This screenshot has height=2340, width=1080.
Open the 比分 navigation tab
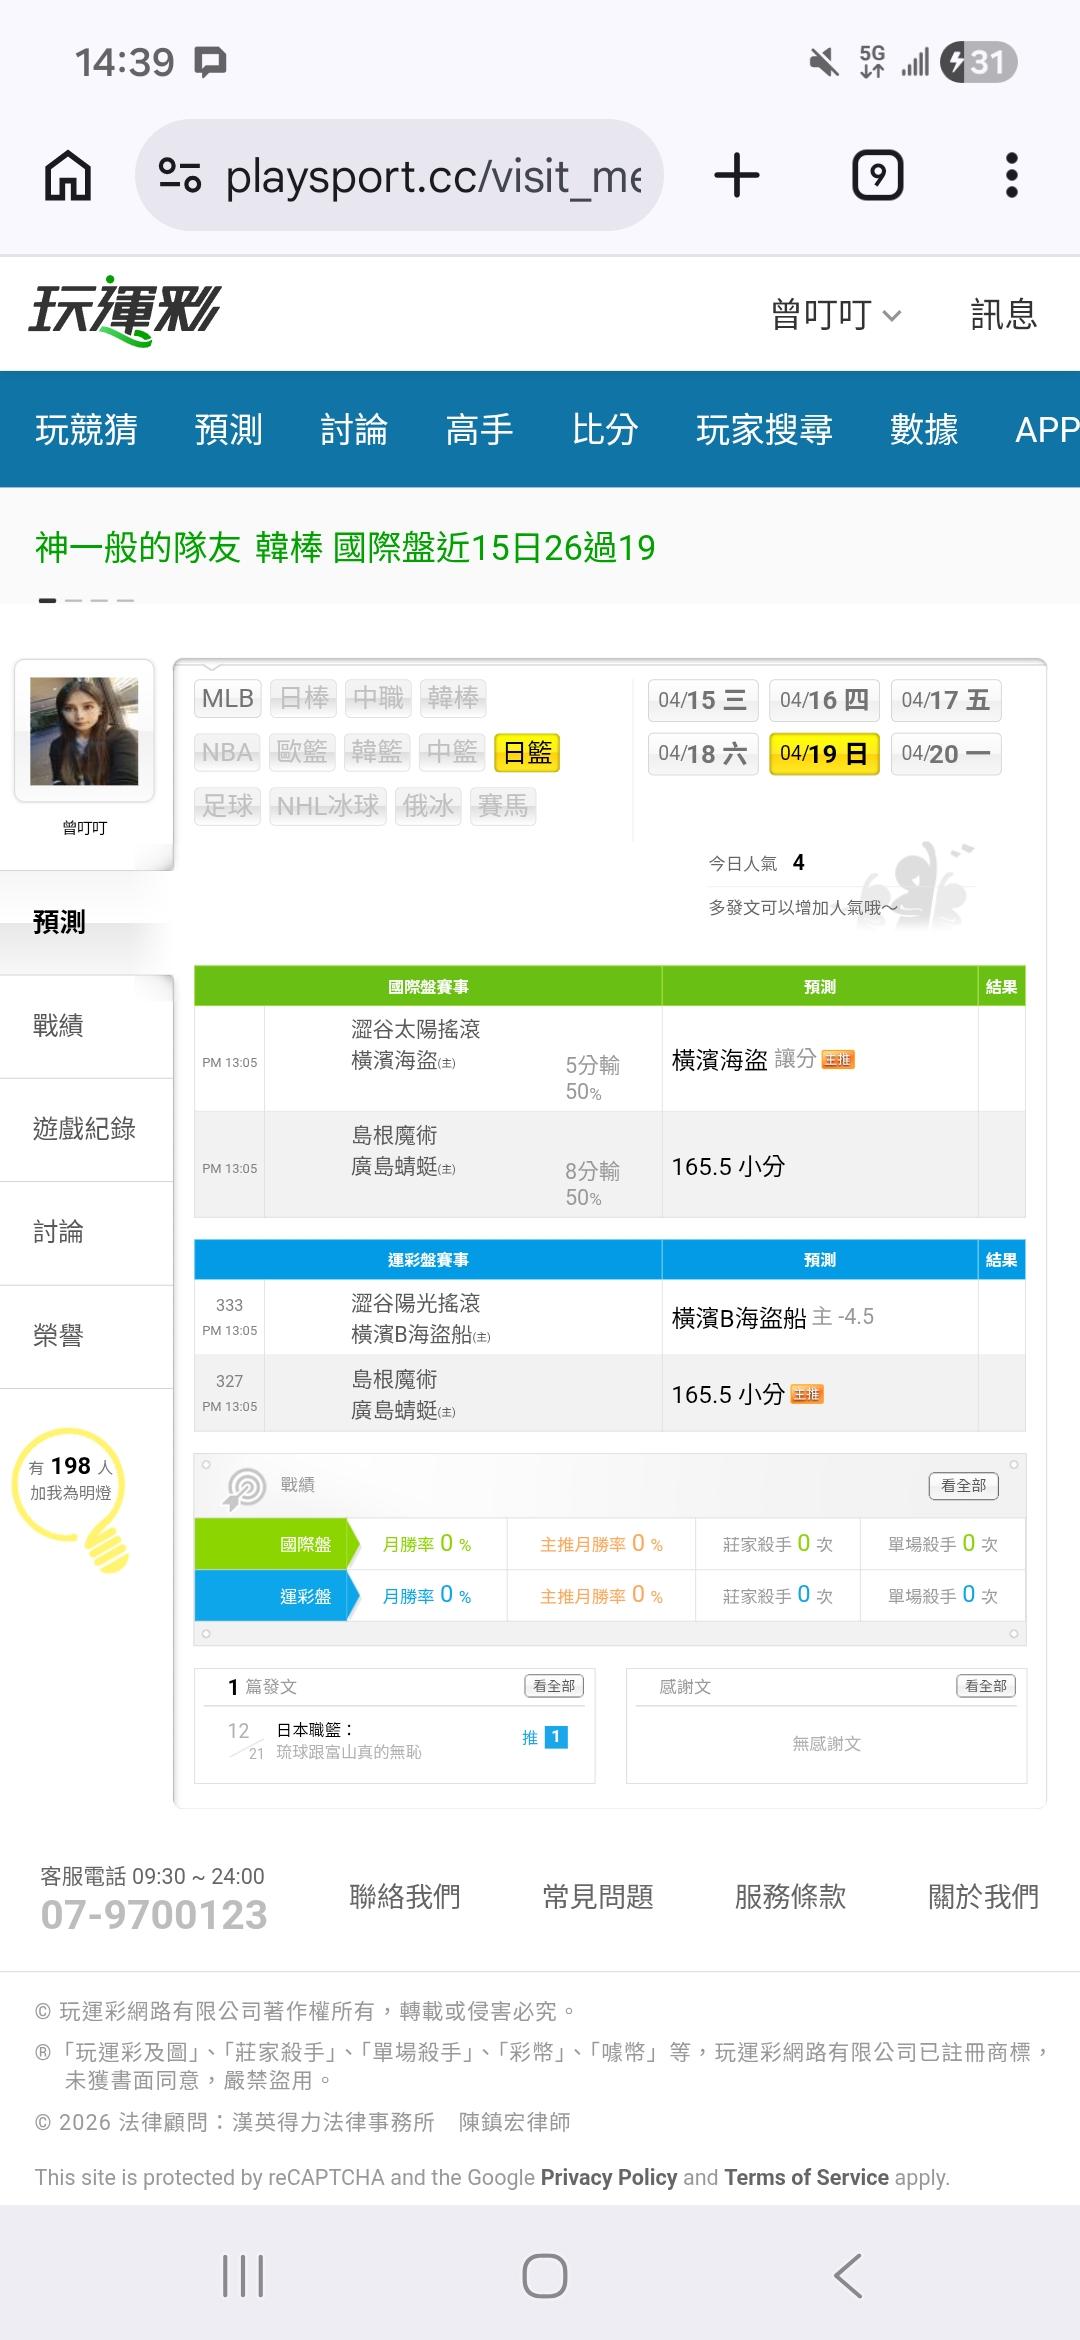pos(605,430)
